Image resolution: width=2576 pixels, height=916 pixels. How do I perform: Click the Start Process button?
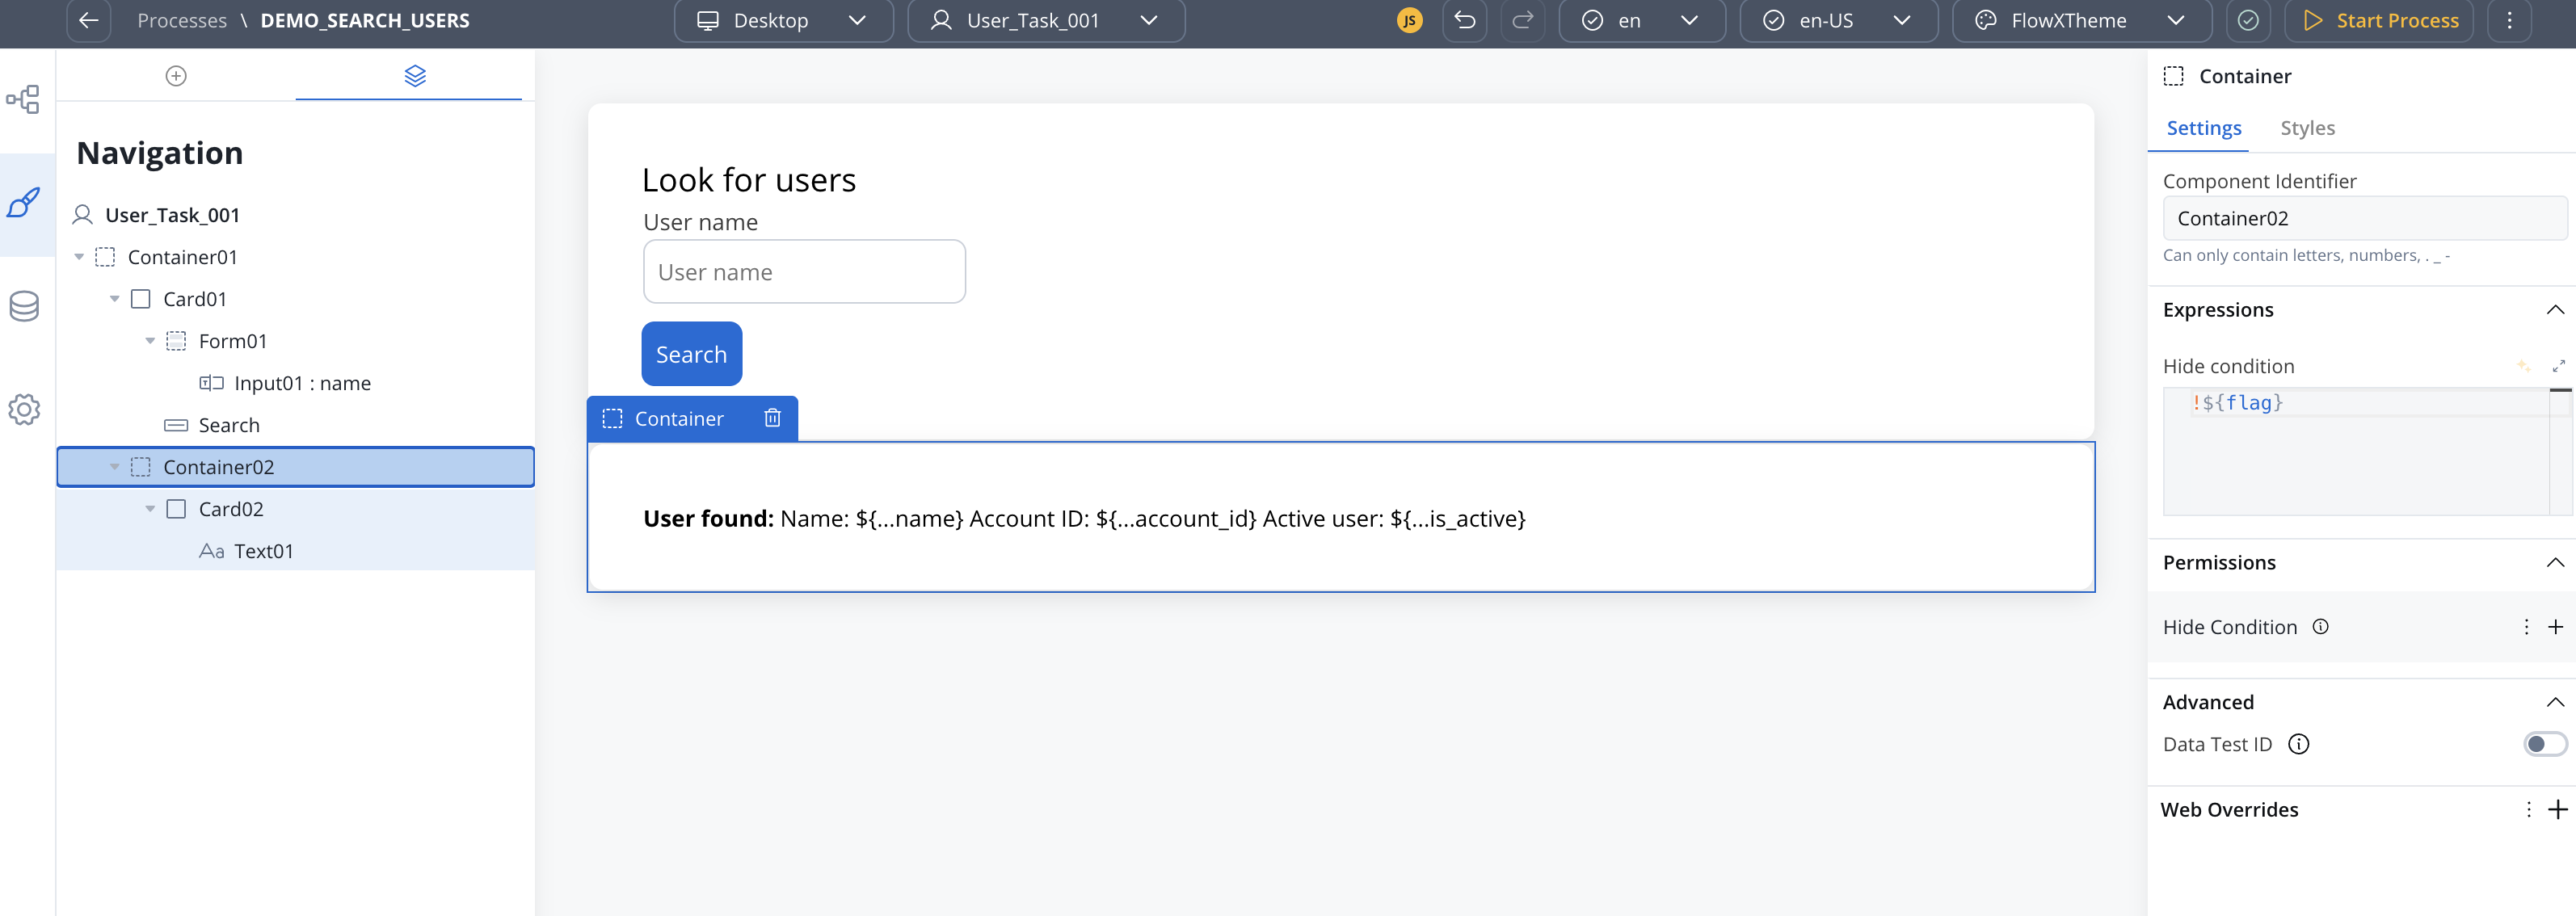2380,20
